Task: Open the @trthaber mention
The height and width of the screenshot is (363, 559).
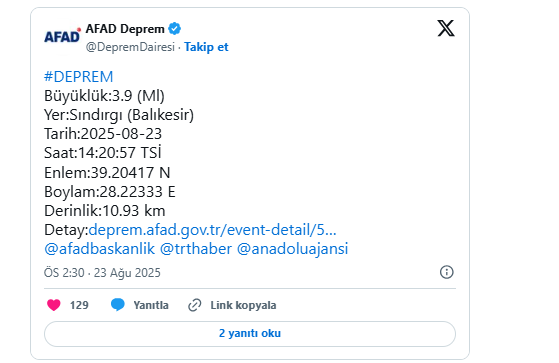Action: [196, 249]
